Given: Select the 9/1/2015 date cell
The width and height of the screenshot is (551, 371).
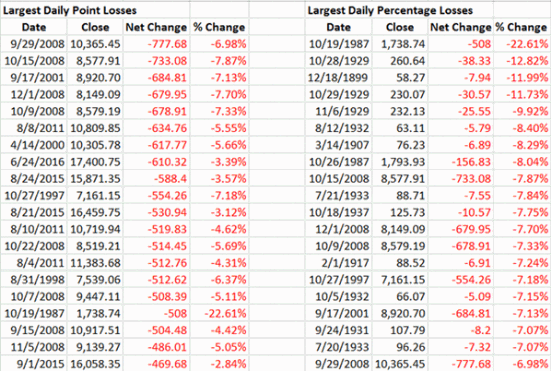Looking at the screenshot, I should click(x=34, y=364).
